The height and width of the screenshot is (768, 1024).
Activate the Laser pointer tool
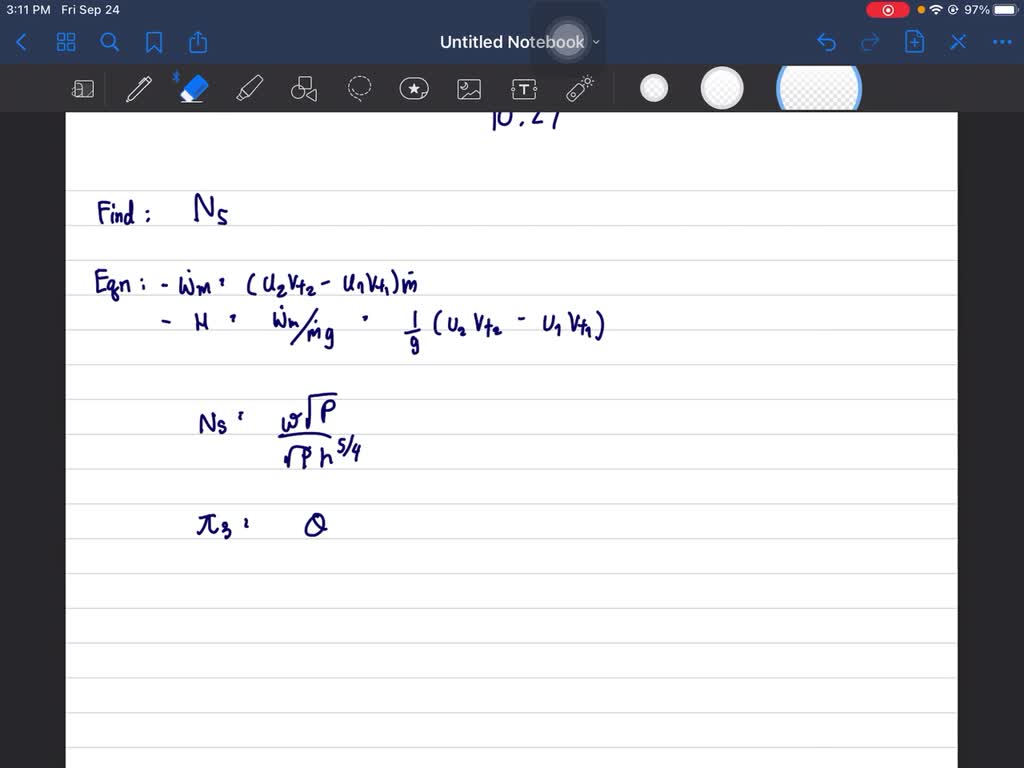(580, 88)
